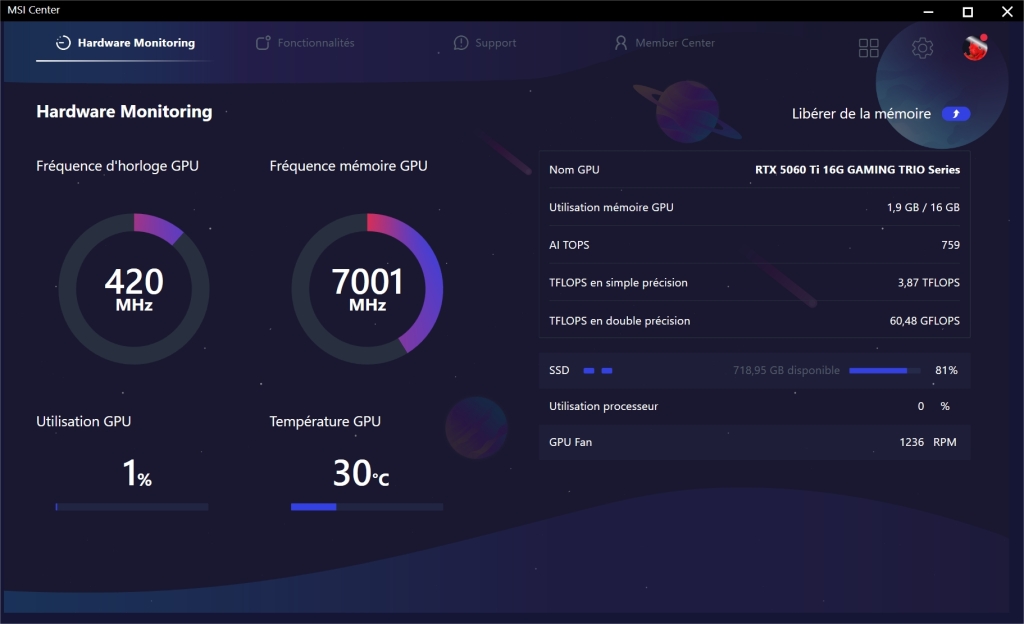Viewport: 1024px width, 624px height.
Task: Click the RTX 5060 Ti 16G GAMING TRIO Series text
Action: 857,170
